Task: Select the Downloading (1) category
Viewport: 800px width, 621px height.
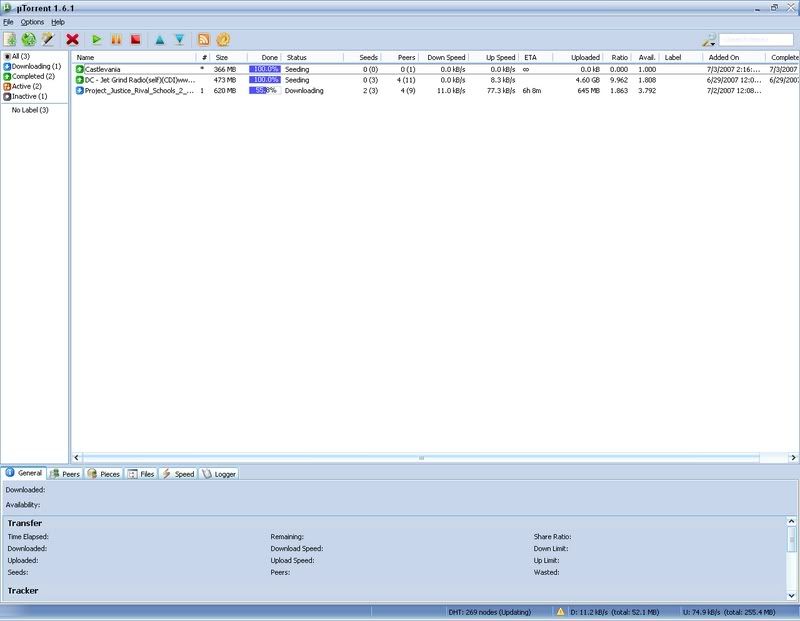Action: [x=32, y=66]
